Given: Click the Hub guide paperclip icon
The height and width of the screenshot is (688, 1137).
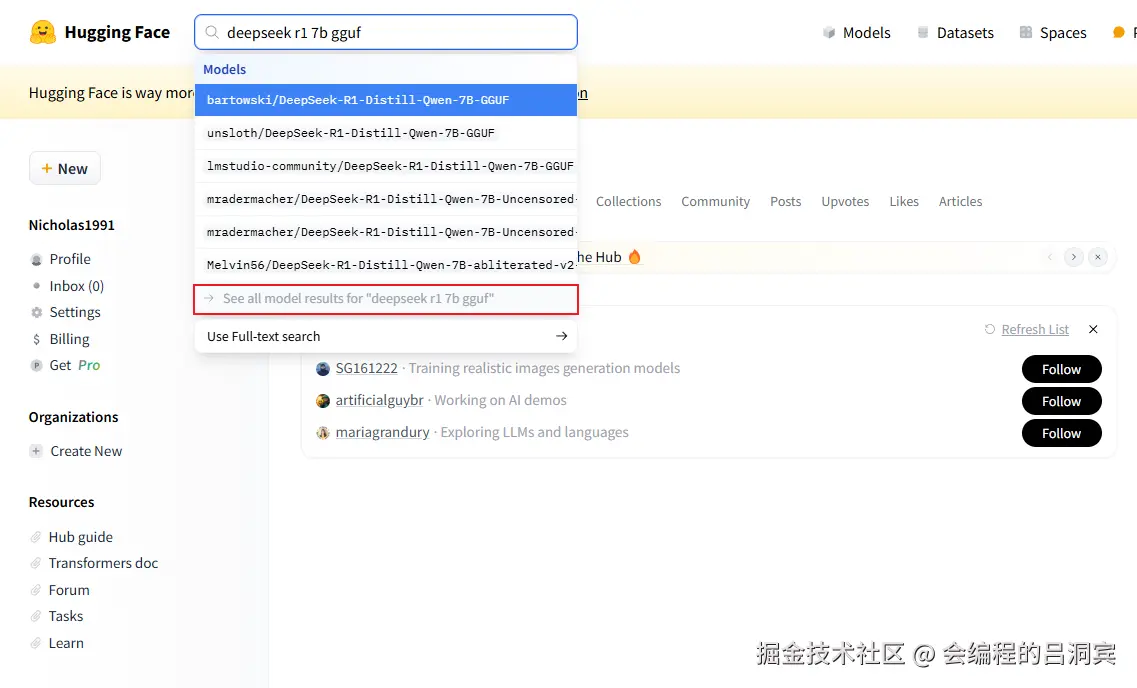Looking at the screenshot, I should point(36,537).
